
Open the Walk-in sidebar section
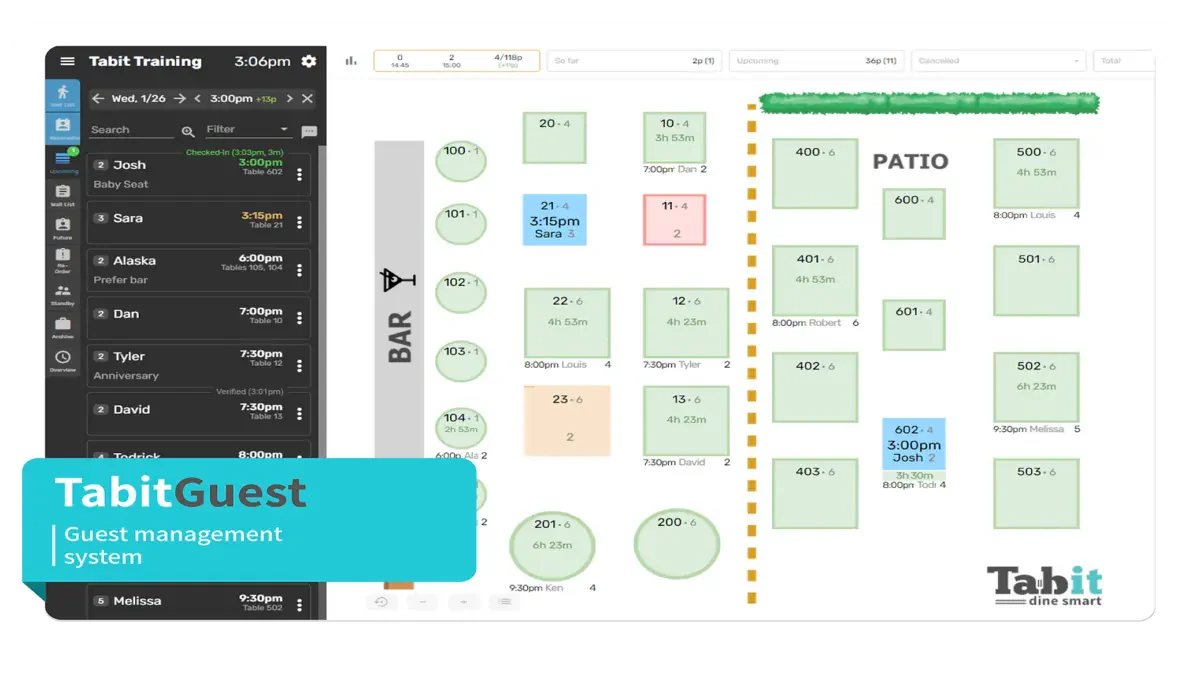tap(62, 94)
